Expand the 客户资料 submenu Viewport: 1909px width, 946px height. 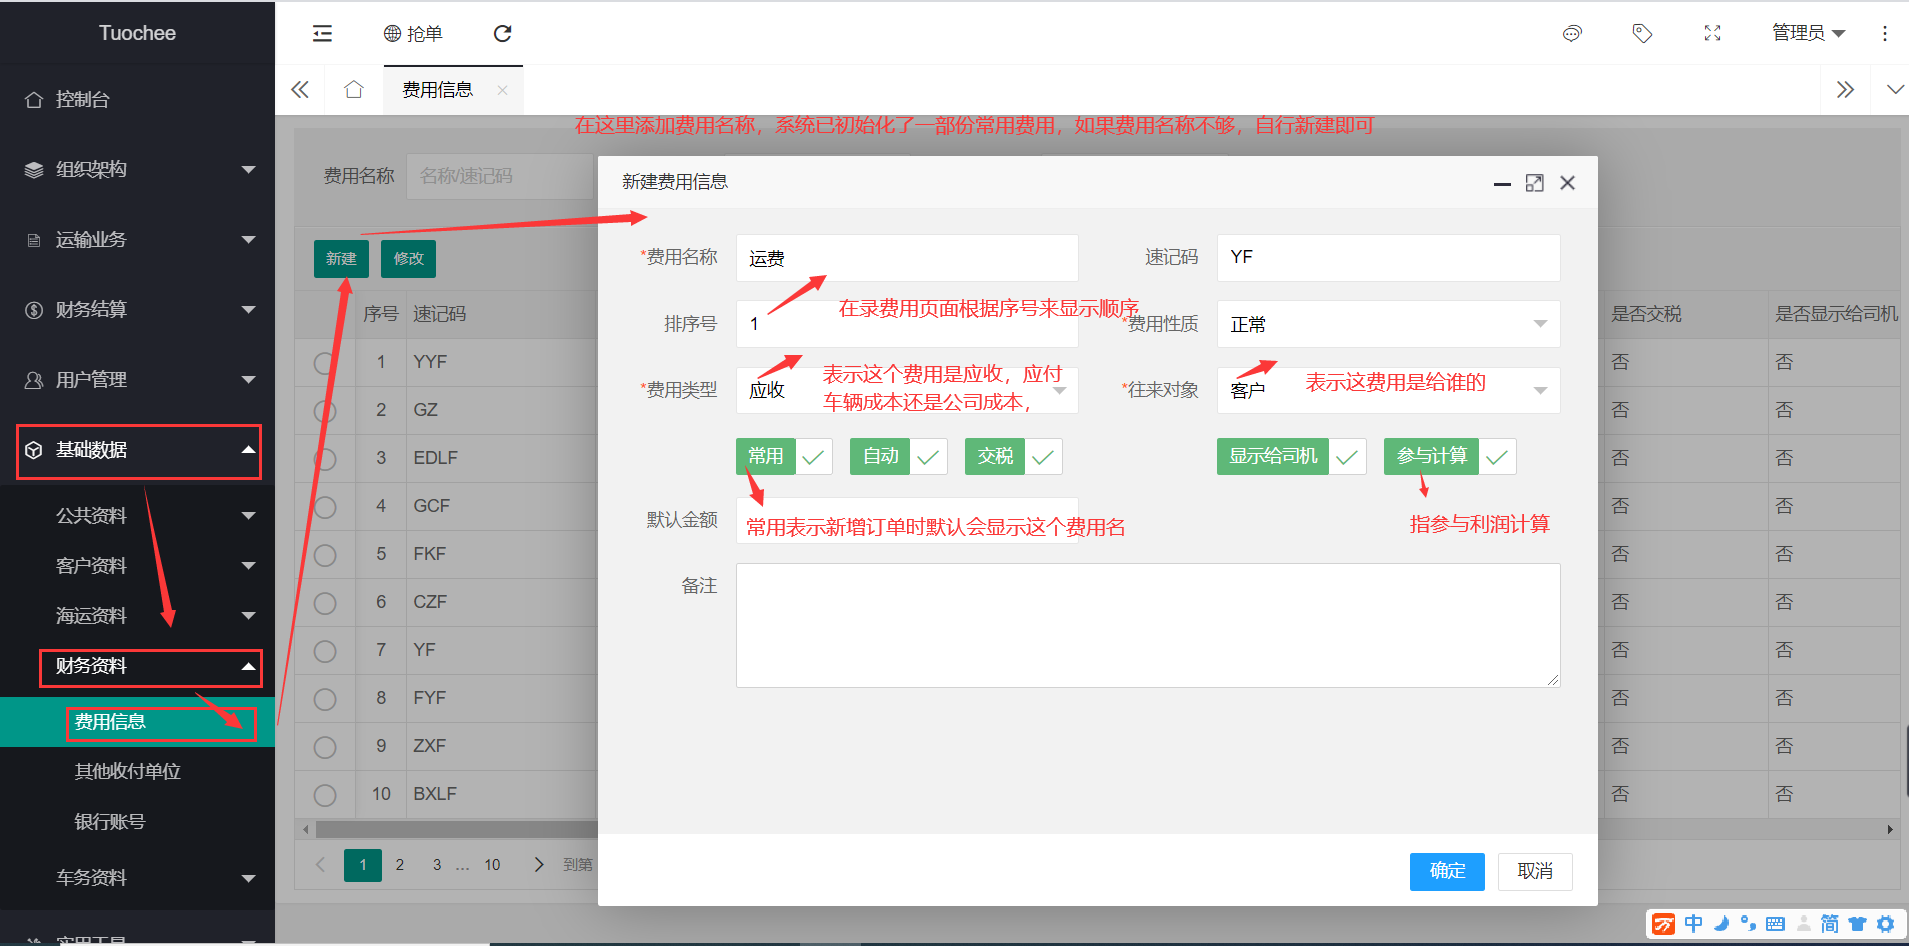tap(137, 566)
